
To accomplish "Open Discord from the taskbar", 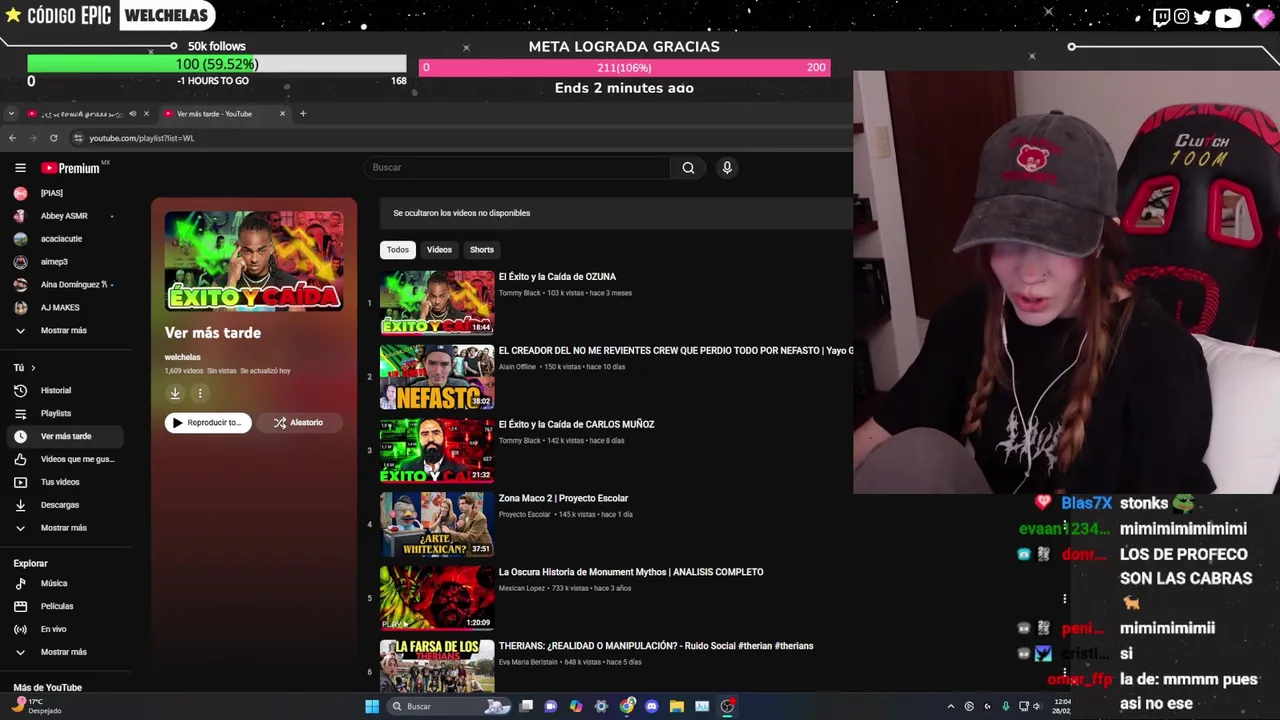I will (652, 706).
